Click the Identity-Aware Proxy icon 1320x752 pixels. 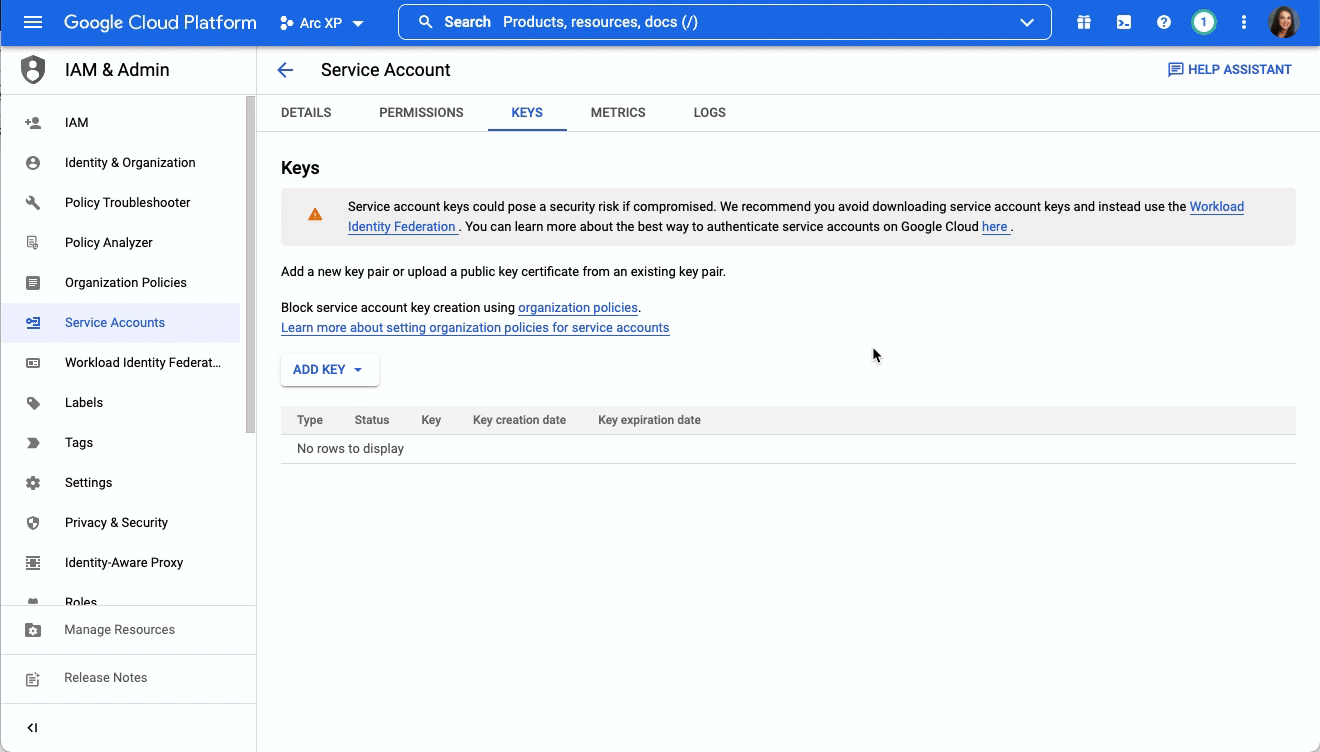(33, 563)
